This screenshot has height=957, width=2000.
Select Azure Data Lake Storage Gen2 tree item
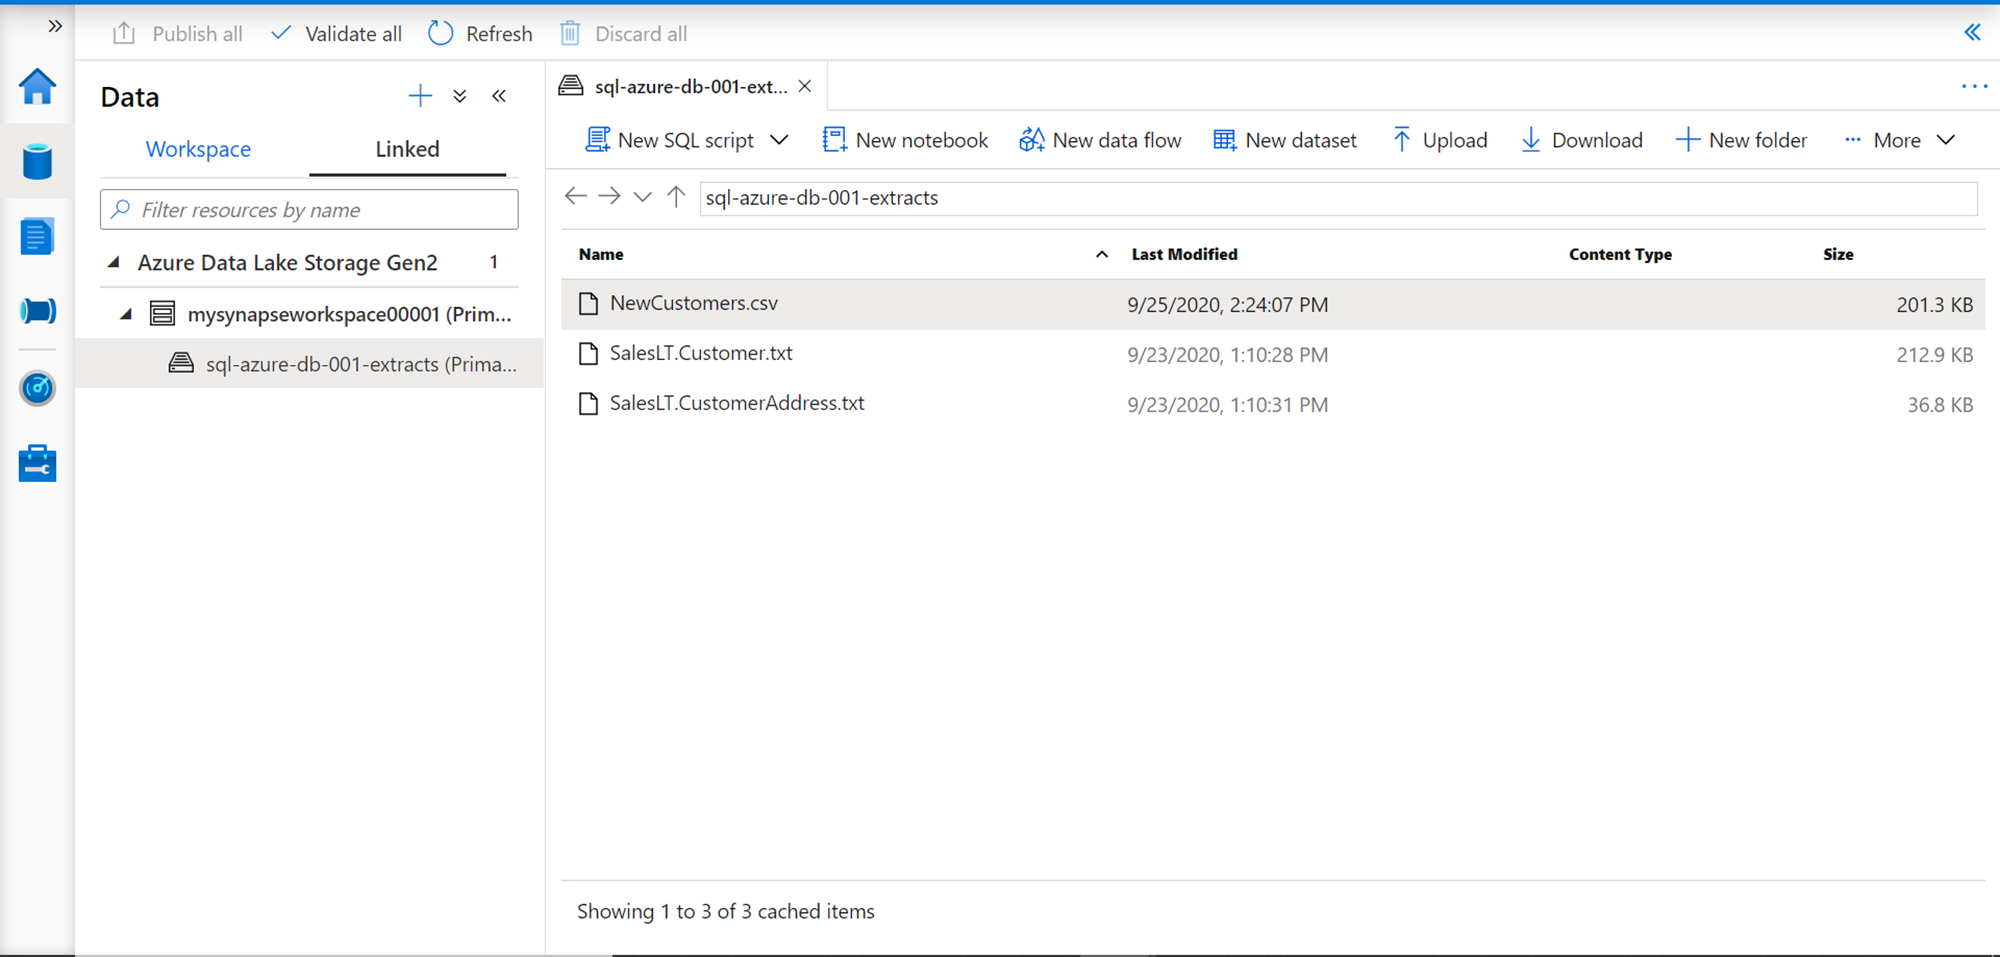coord(288,263)
